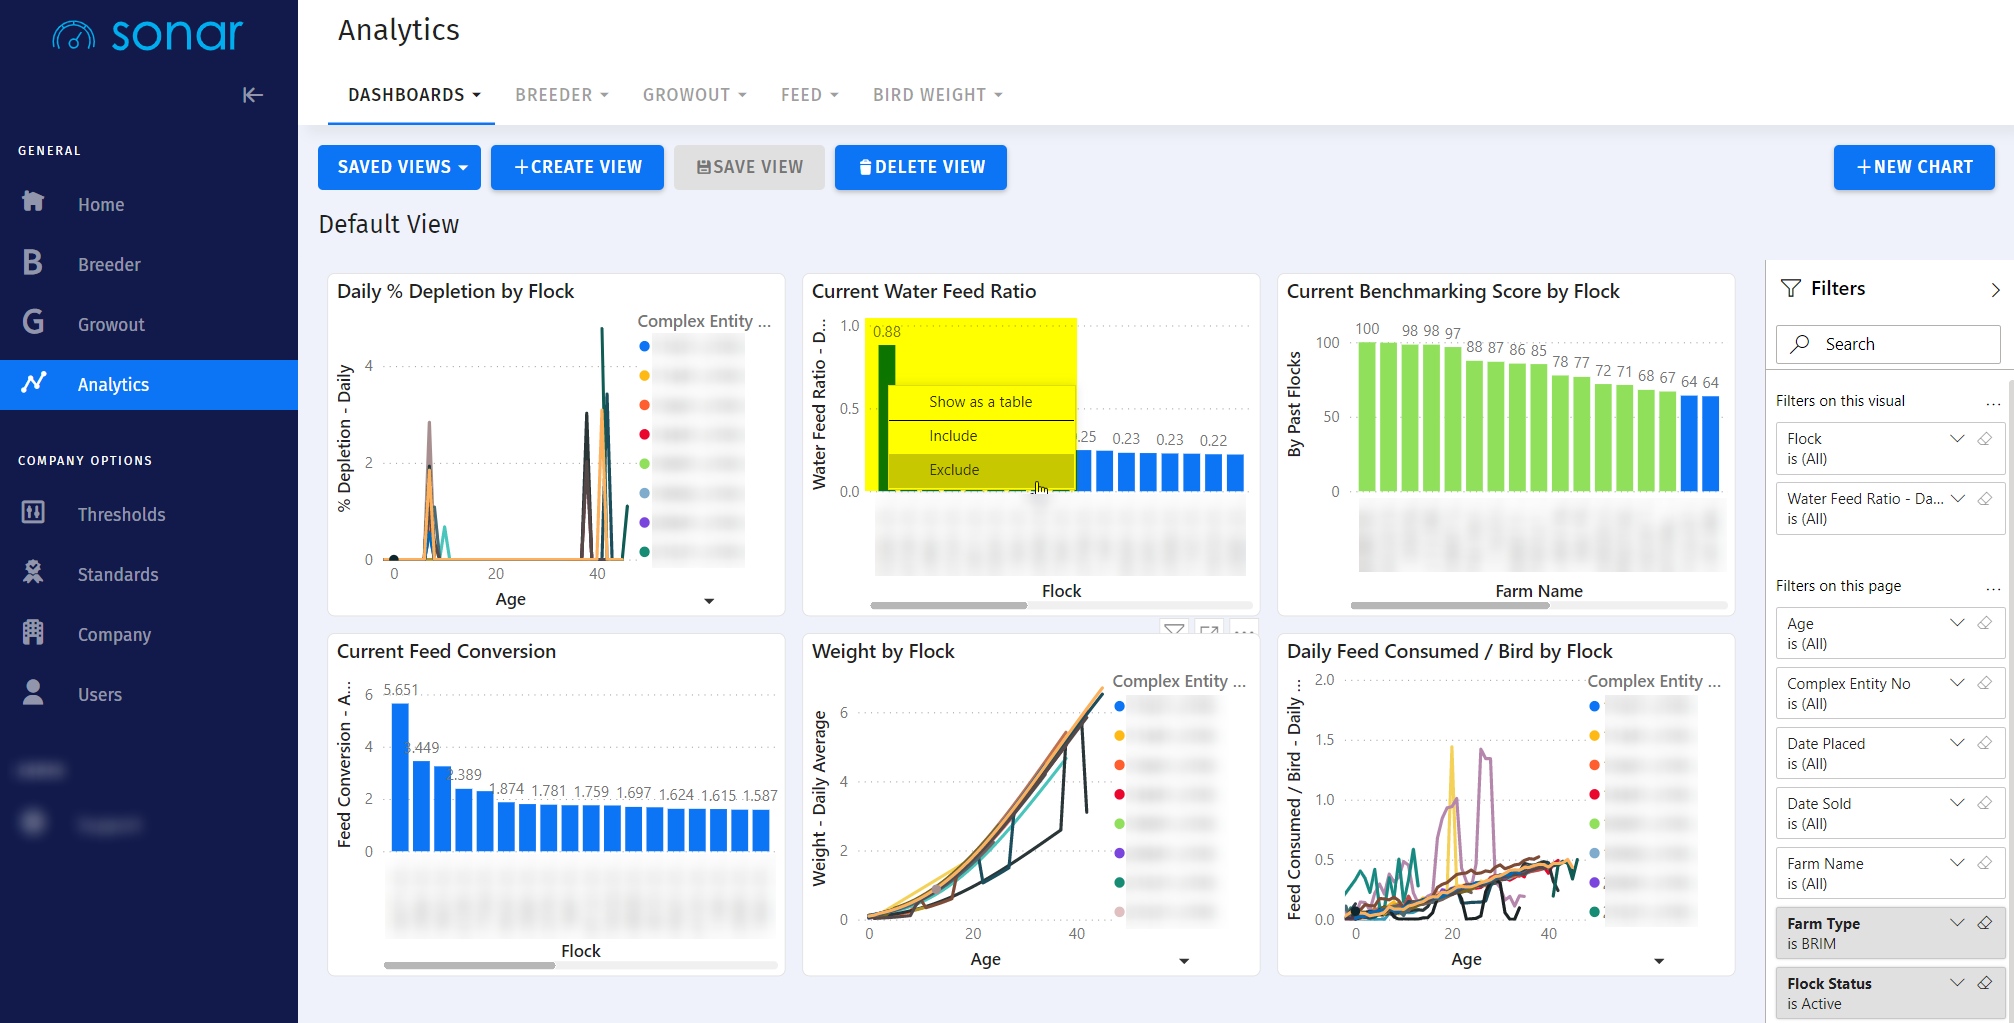The height and width of the screenshot is (1023, 2014).
Task: Open the Saved Views dropdown
Action: click(399, 167)
